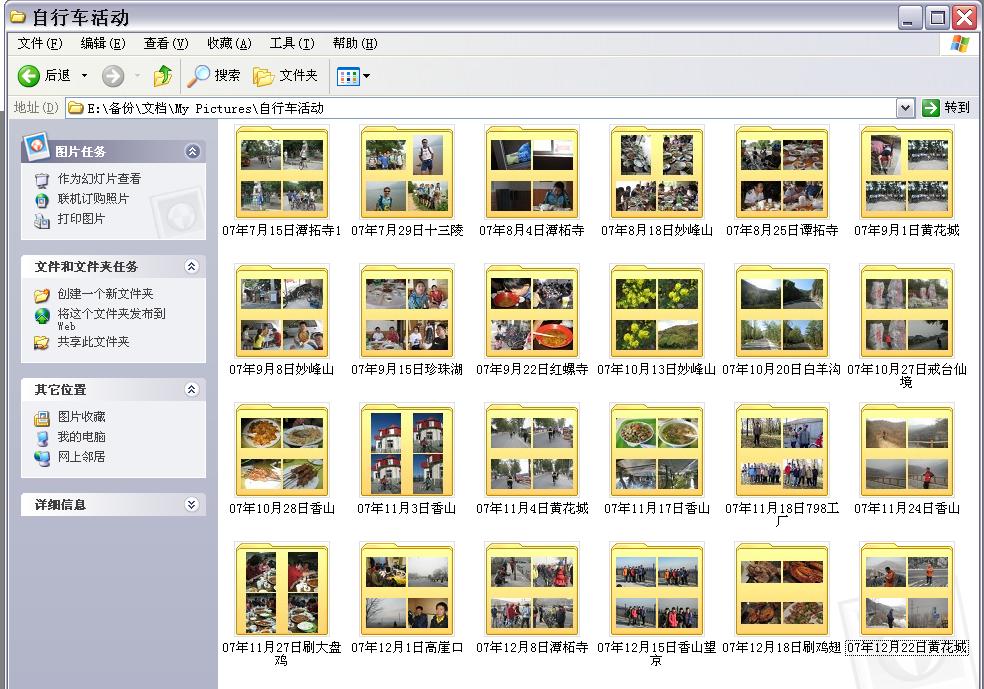Select the 07年7月29日十三陵 folder thumbnail
Screen dimensions: 984x689
pos(407,173)
